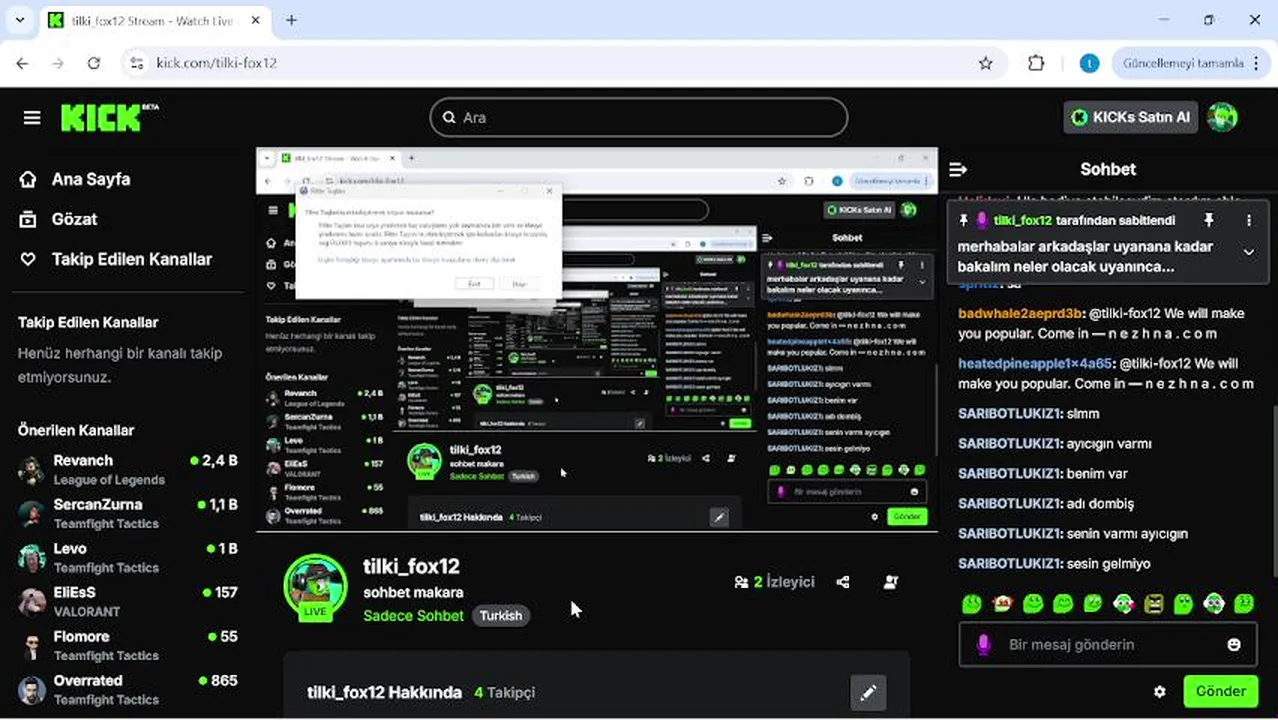1278x720 pixels.
Task: Open Revanch recommended channel
Action: point(128,469)
